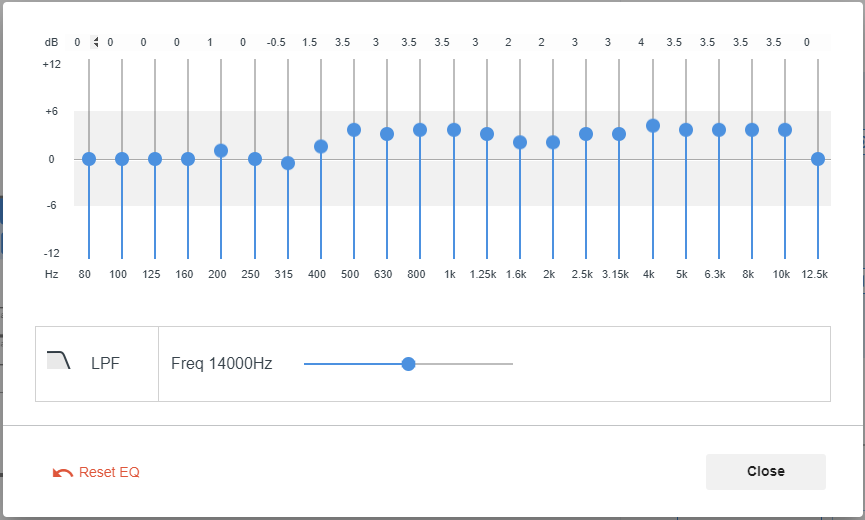Click the LPF low-pass filter curve icon

pyautogui.click(x=58, y=360)
